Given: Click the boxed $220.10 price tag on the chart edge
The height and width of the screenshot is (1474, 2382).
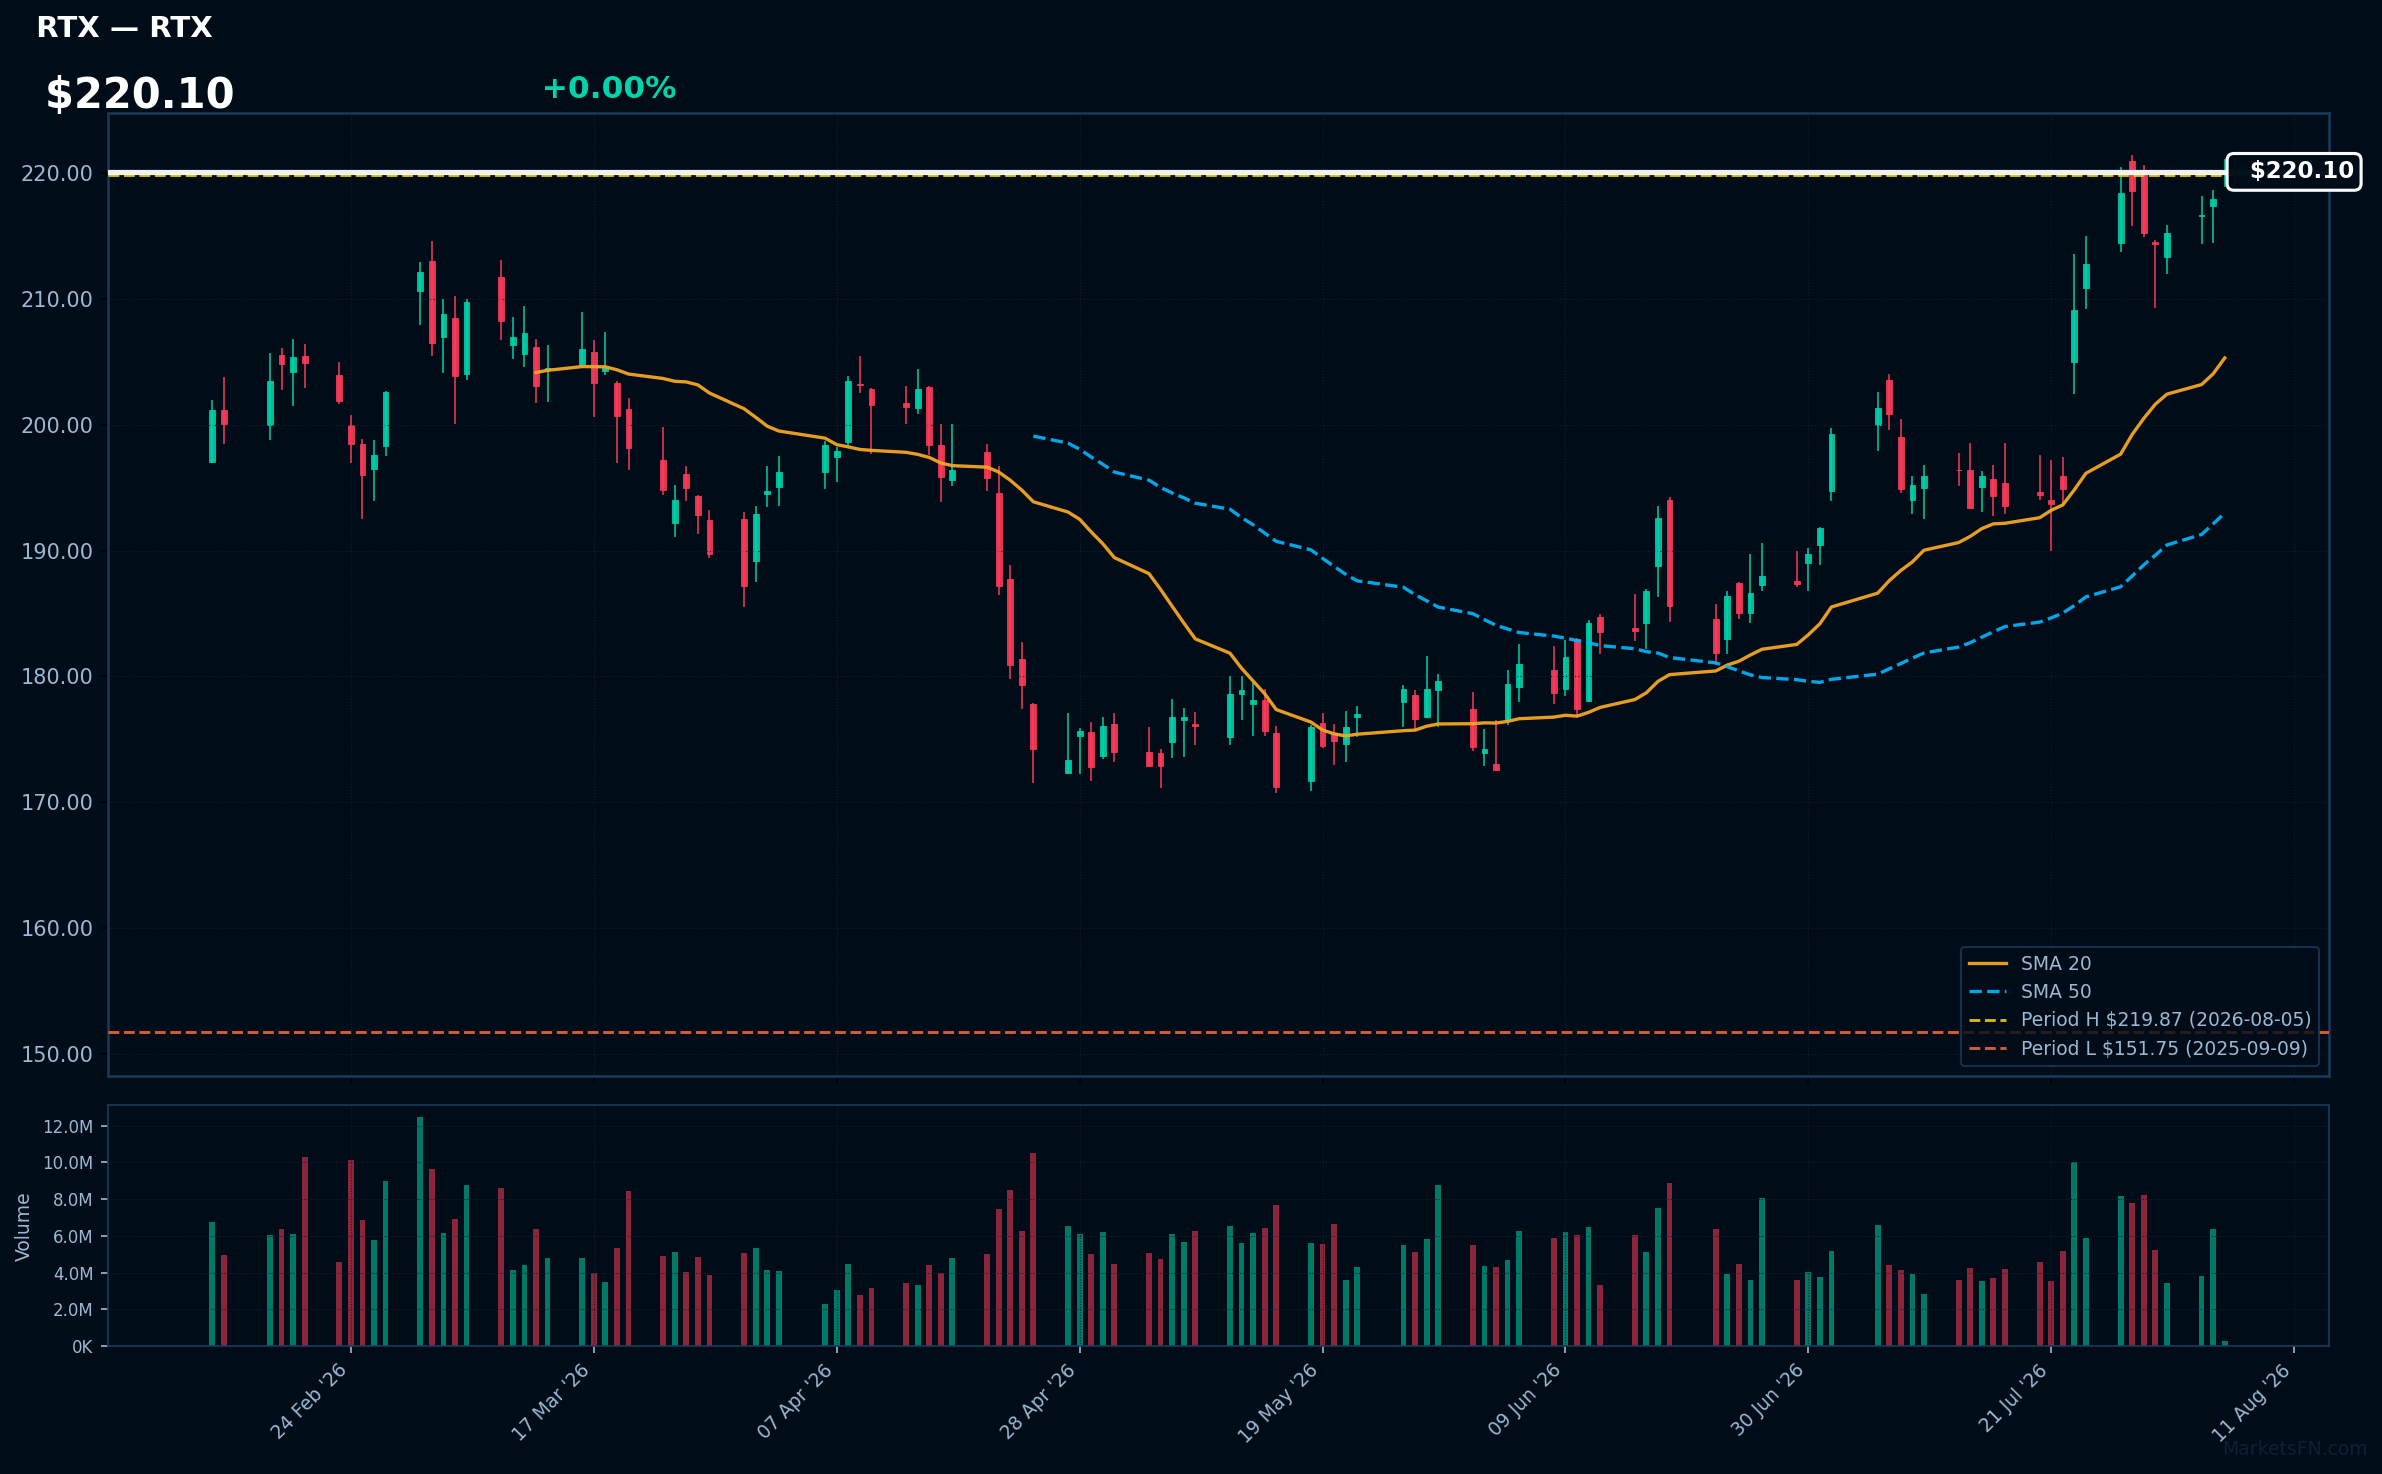Looking at the screenshot, I should pyautogui.click(x=2293, y=171).
